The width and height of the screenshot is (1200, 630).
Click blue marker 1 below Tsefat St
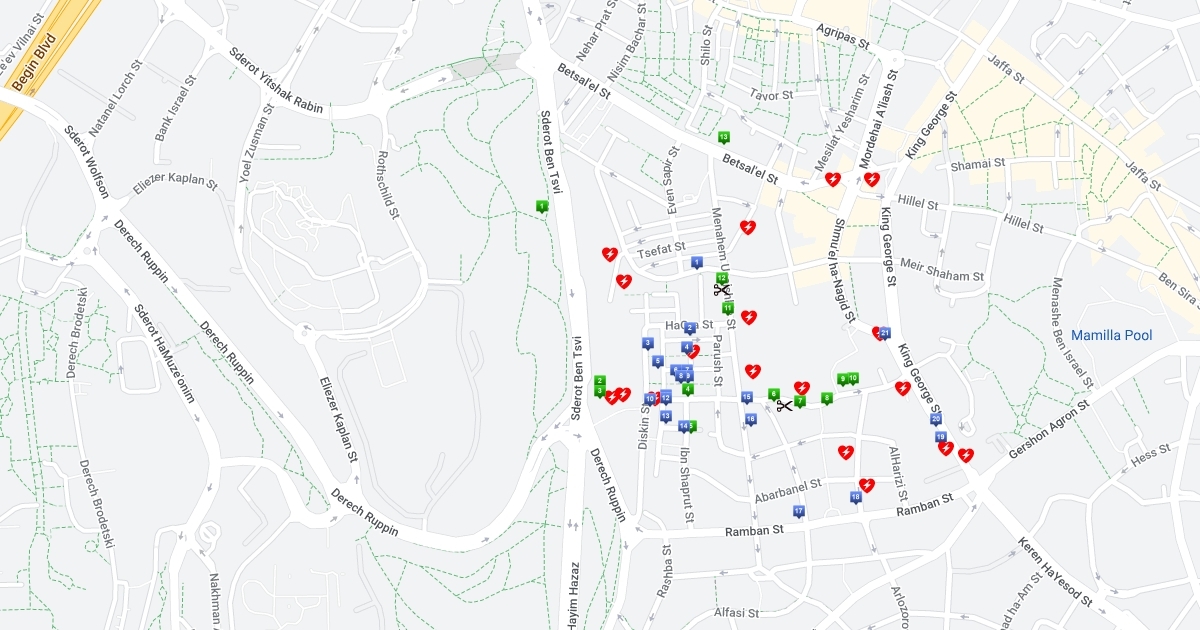point(697,263)
